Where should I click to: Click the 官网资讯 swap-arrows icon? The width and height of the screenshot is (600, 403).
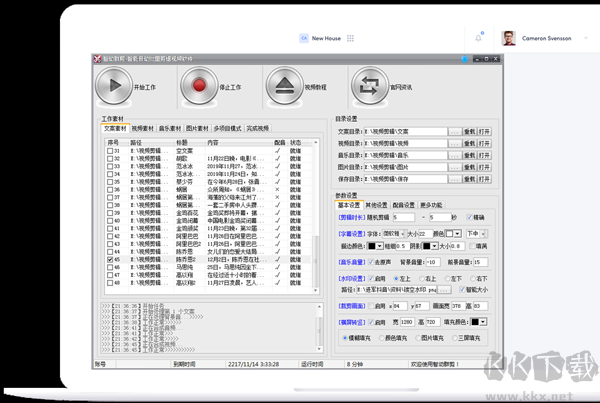click(370, 87)
